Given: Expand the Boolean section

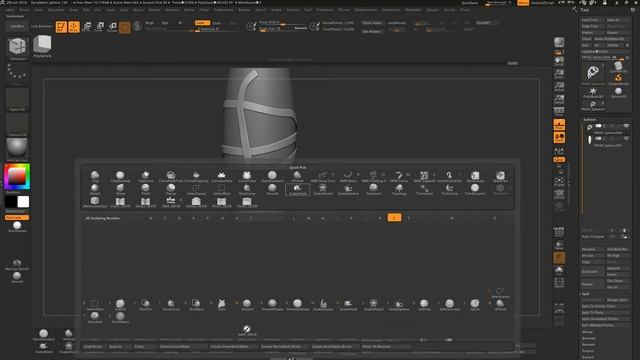Looking at the screenshot, I should tap(589, 338).
